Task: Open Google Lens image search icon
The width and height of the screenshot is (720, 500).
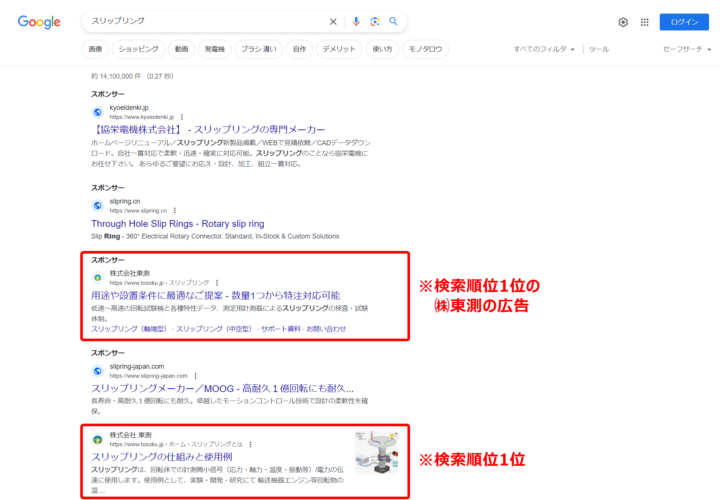Action: pyautogui.click(x=375, y=22)
